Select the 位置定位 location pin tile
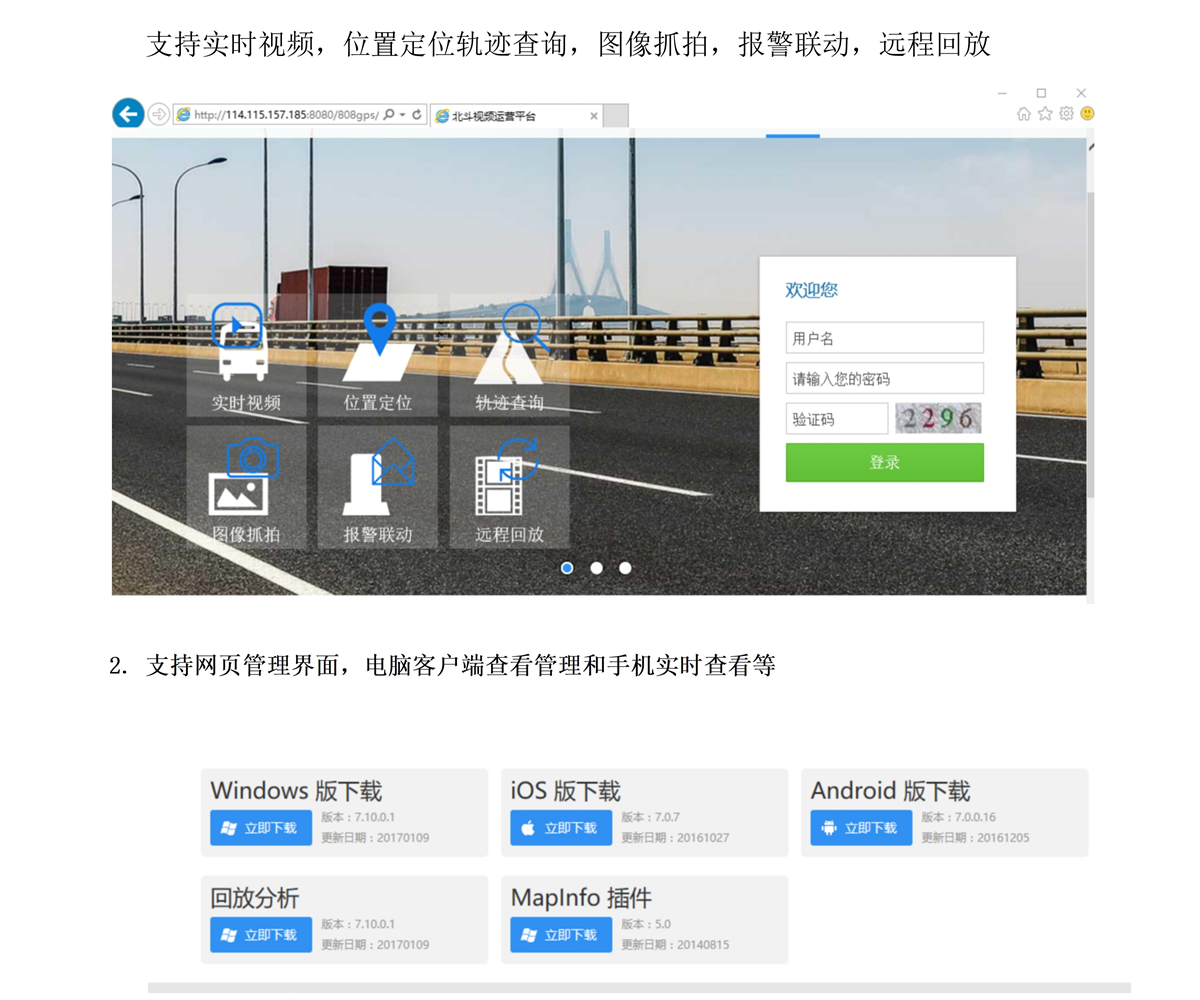1200x1000 pixels. 378,356
